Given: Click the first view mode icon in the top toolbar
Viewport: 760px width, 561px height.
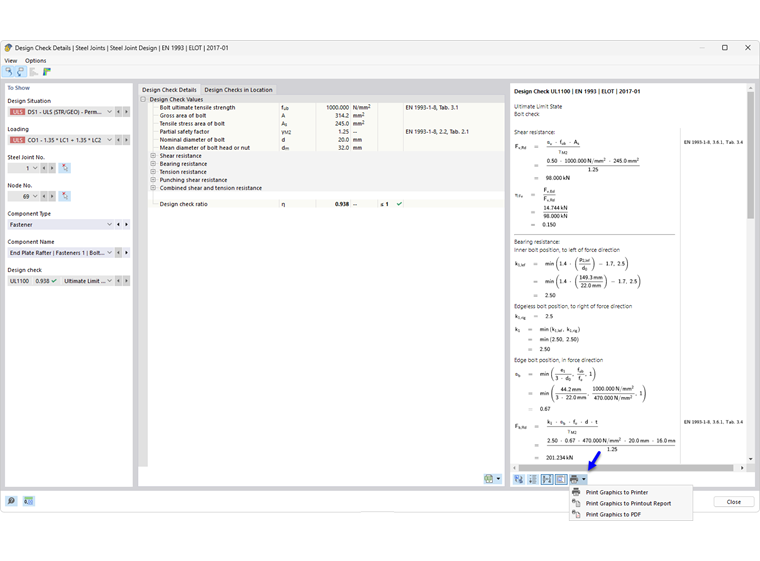Looking at the screenshot, I should click(9, 72).
